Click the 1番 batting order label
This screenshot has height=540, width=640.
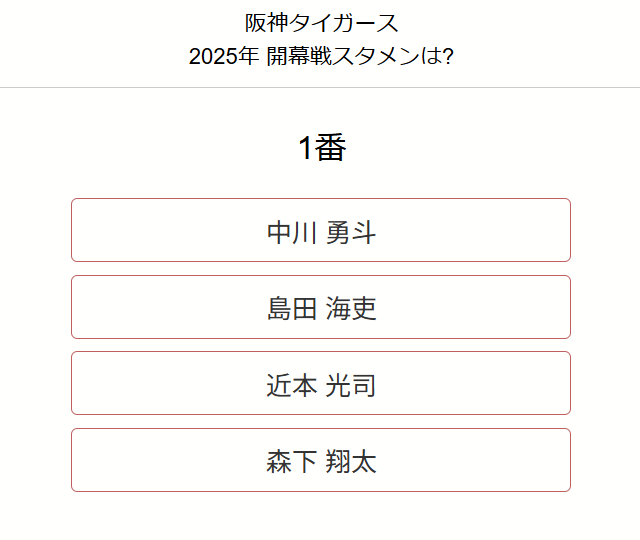pos(321,148)
